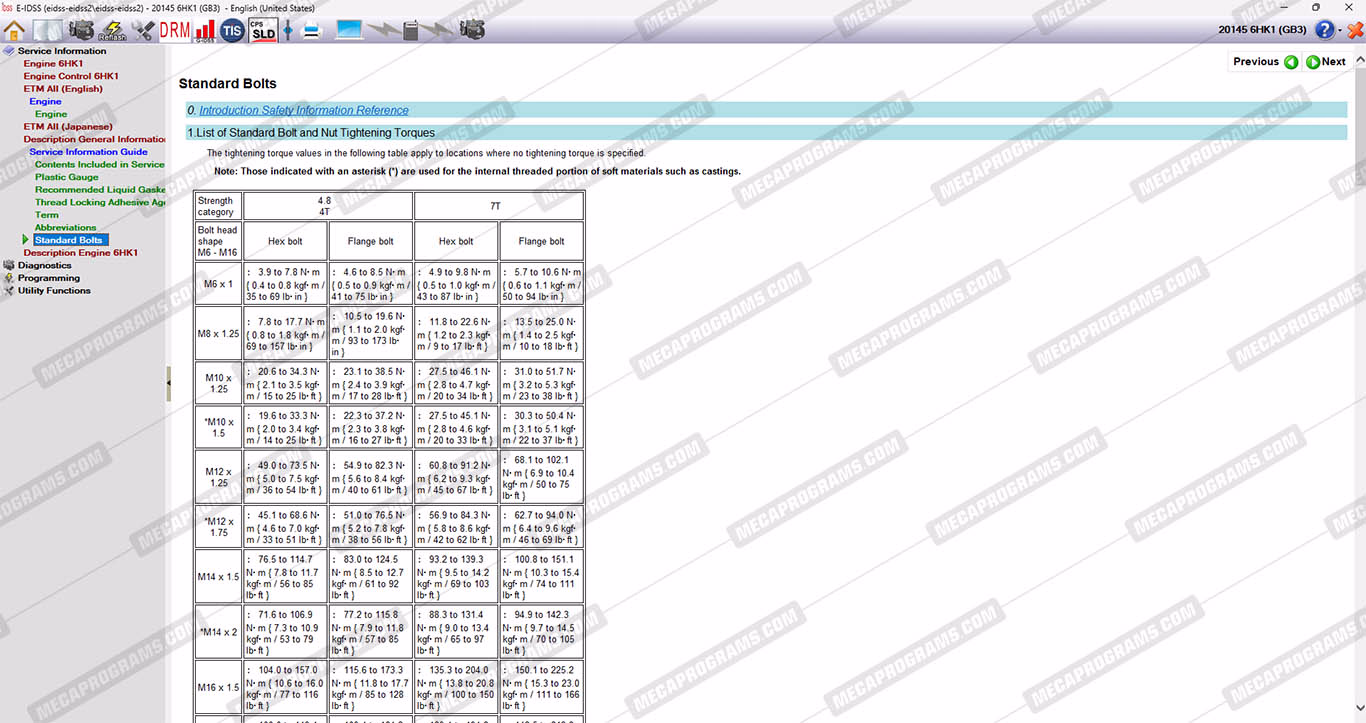Click the blue Help question mark icon
1366x723 pixels.
point(1324,30)
